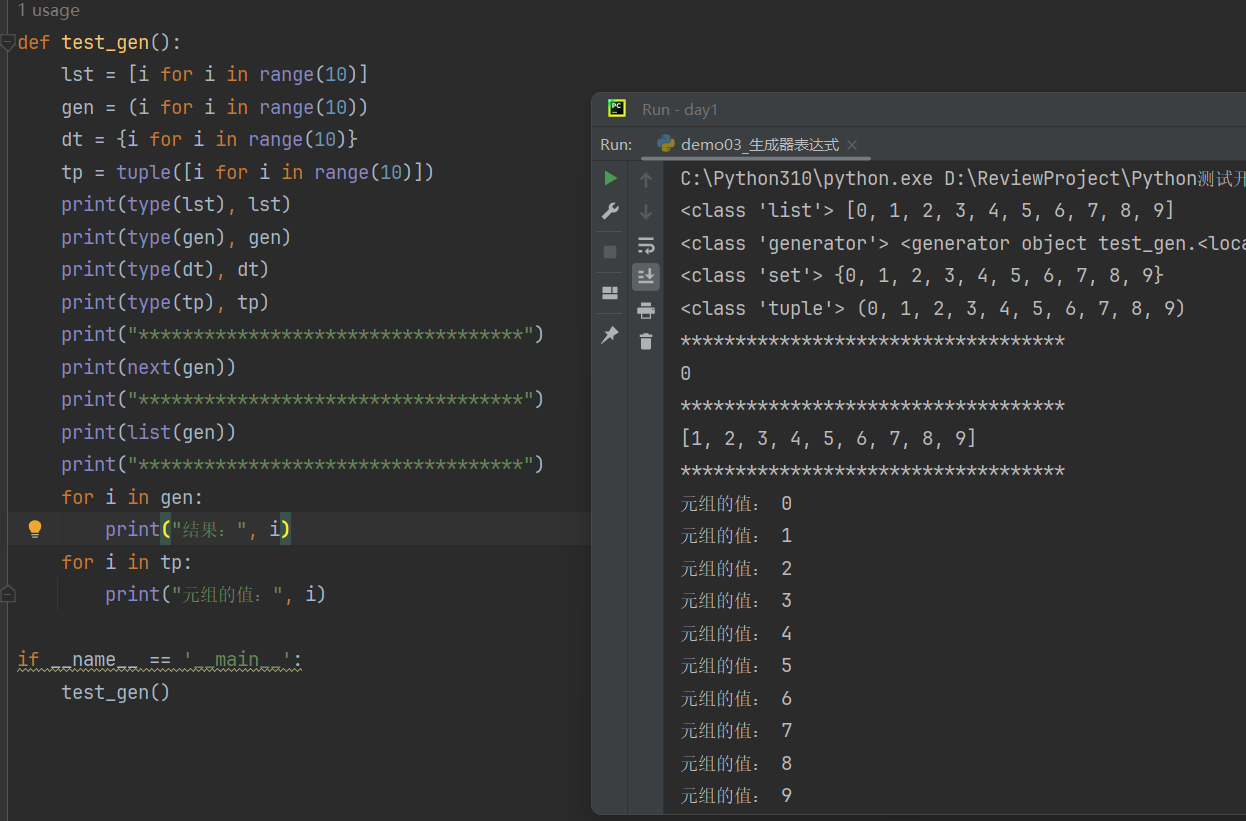Click output line '元组的值： 8'
The width and height of the screenshot is (1246, 821).
(737, 764)
